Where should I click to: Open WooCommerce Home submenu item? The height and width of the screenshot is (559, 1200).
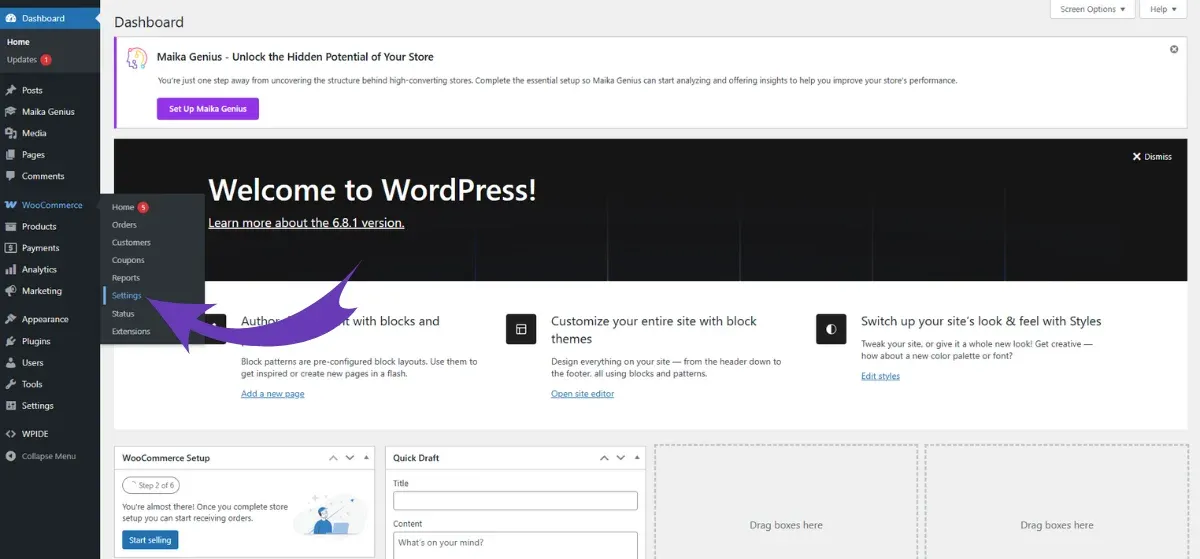point(123,207)
